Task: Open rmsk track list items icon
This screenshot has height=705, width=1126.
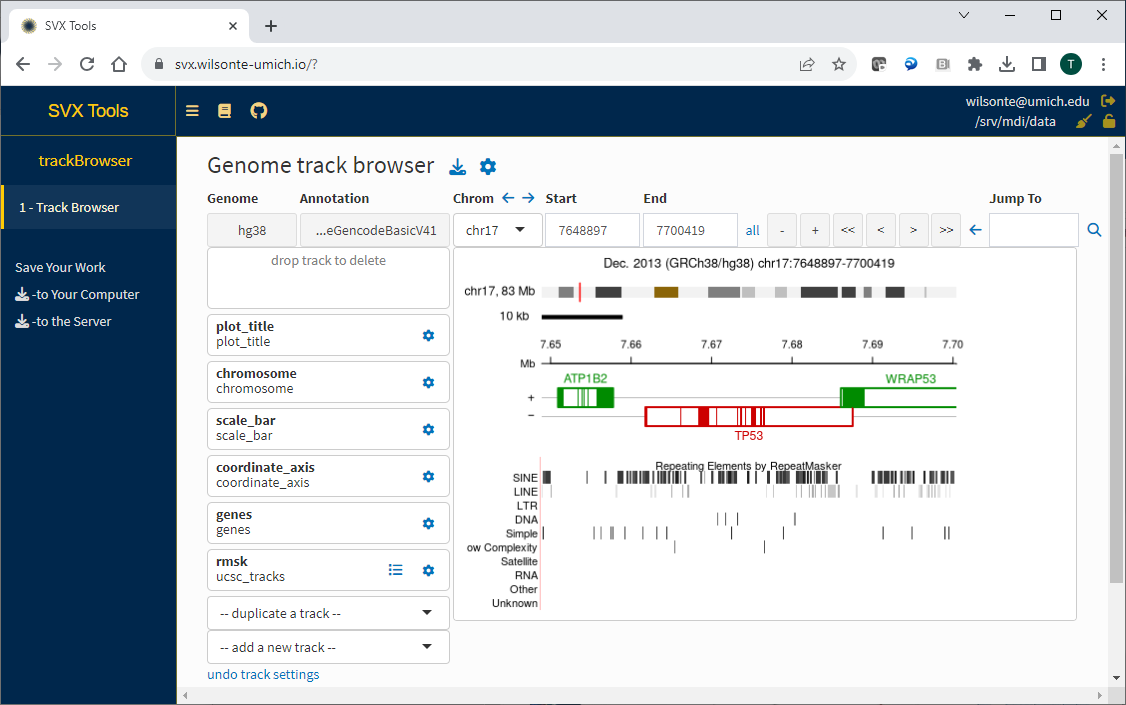Action: point(396,570)
